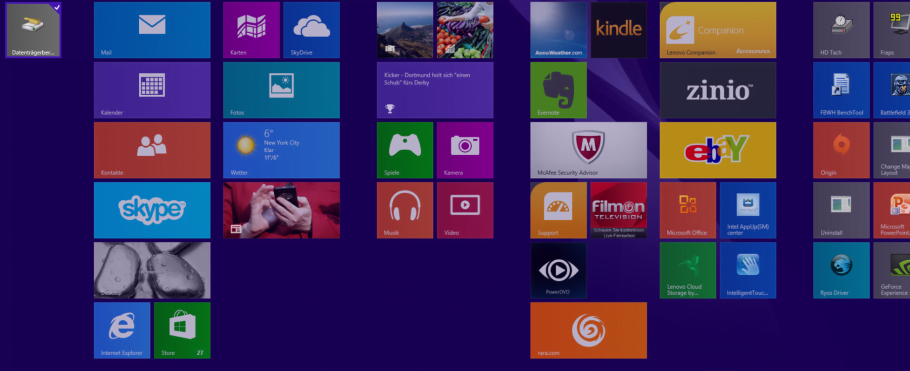This screenshot has width=910, height=371.
Task: Open the zinio tile
Action: point(718,90)
